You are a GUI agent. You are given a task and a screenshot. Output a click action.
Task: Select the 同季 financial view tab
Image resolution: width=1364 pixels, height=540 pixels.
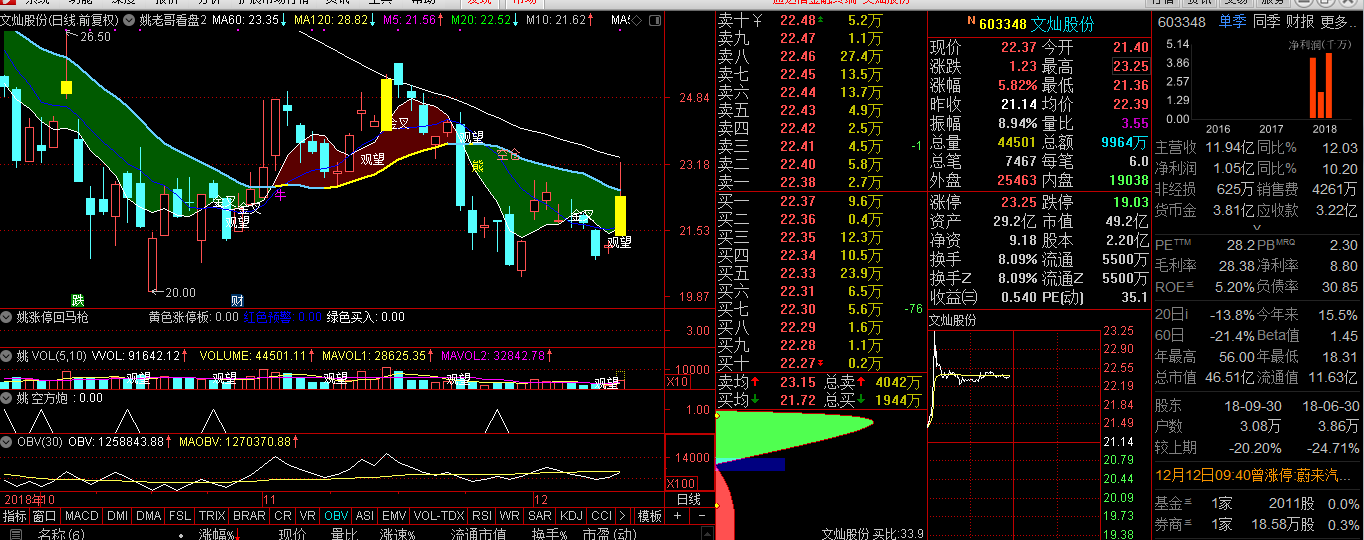(x=1266, y=22)
